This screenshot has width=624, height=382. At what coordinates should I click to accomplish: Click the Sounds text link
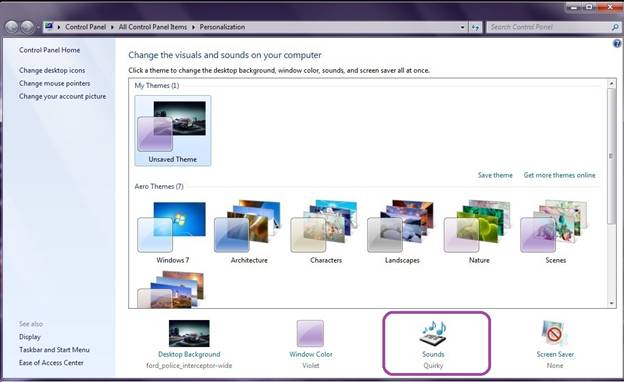click(x=433, y=354)
